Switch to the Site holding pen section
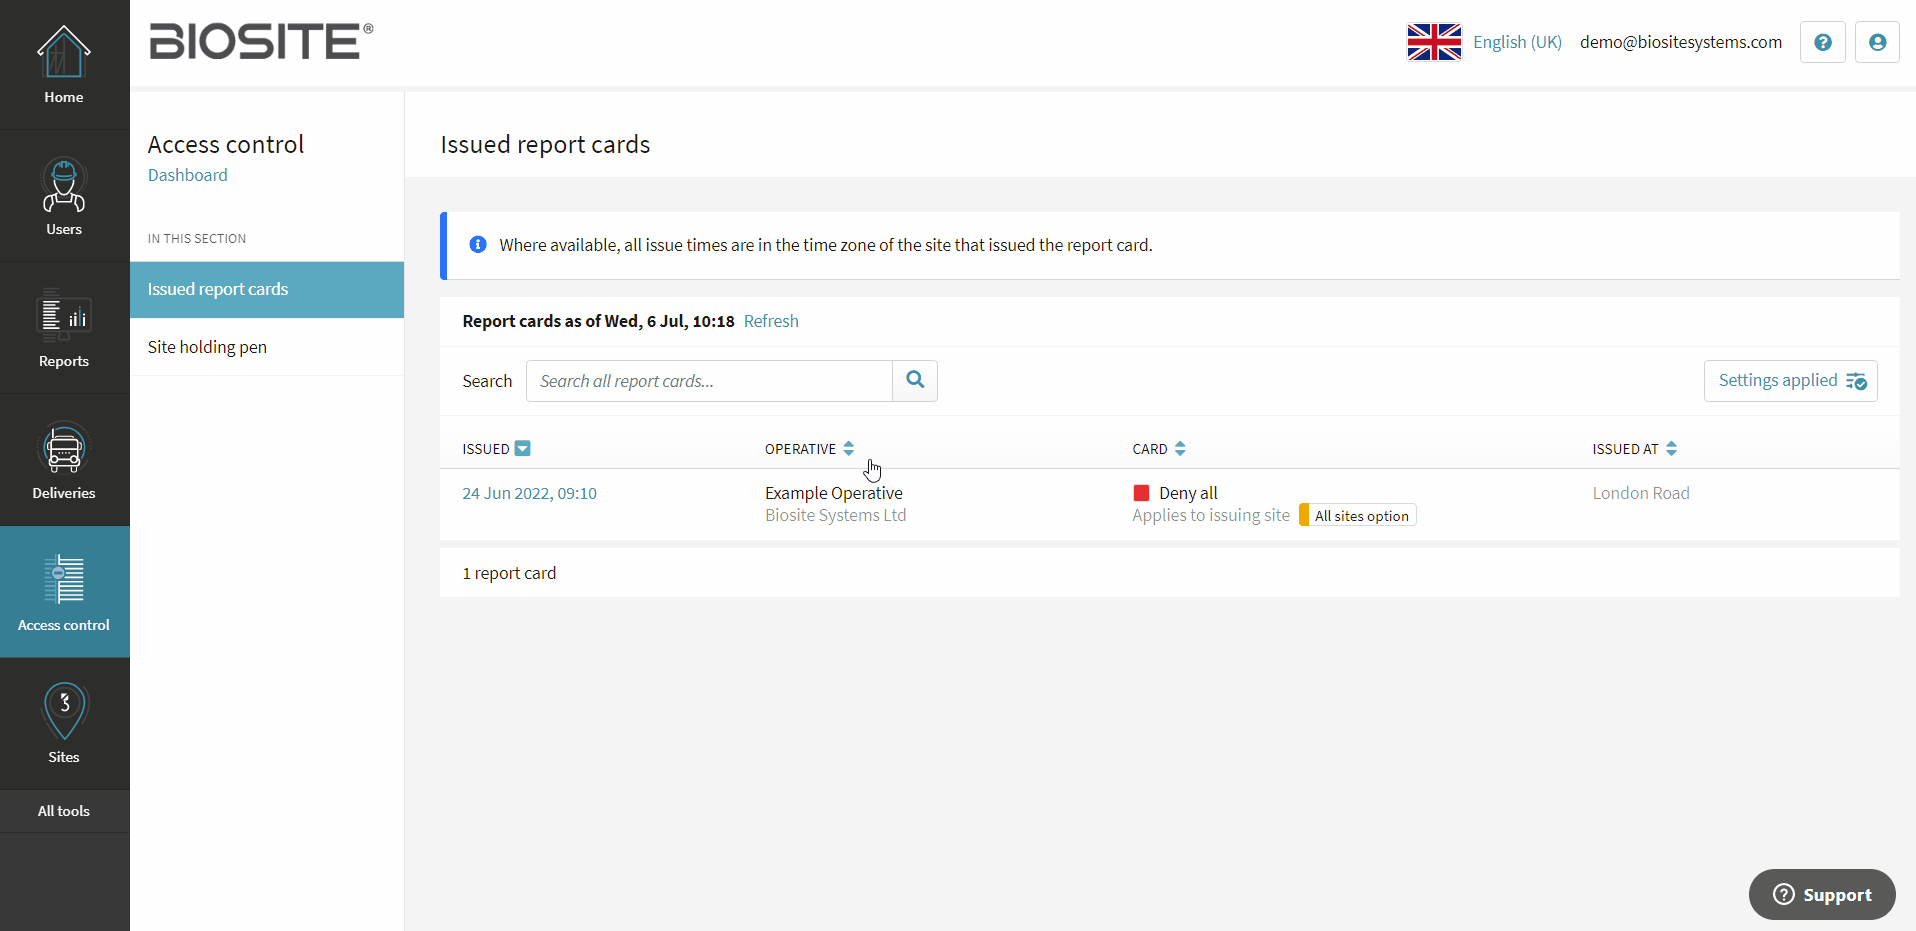This screenshot has height=931, width=1916. pyautogui.click(x=207, y=346)
